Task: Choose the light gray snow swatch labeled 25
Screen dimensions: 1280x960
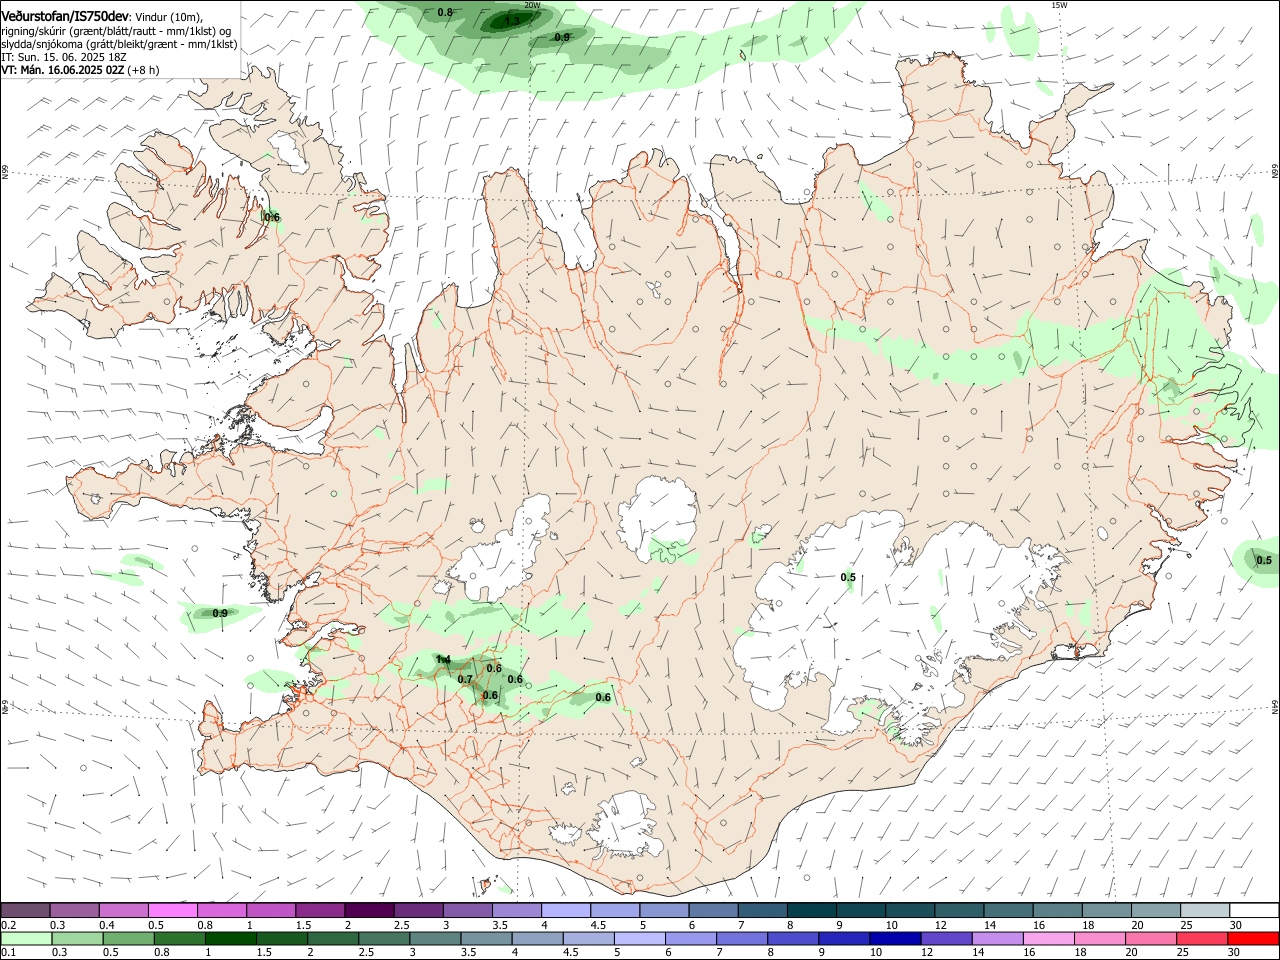Action: [x=1204, y=911]
